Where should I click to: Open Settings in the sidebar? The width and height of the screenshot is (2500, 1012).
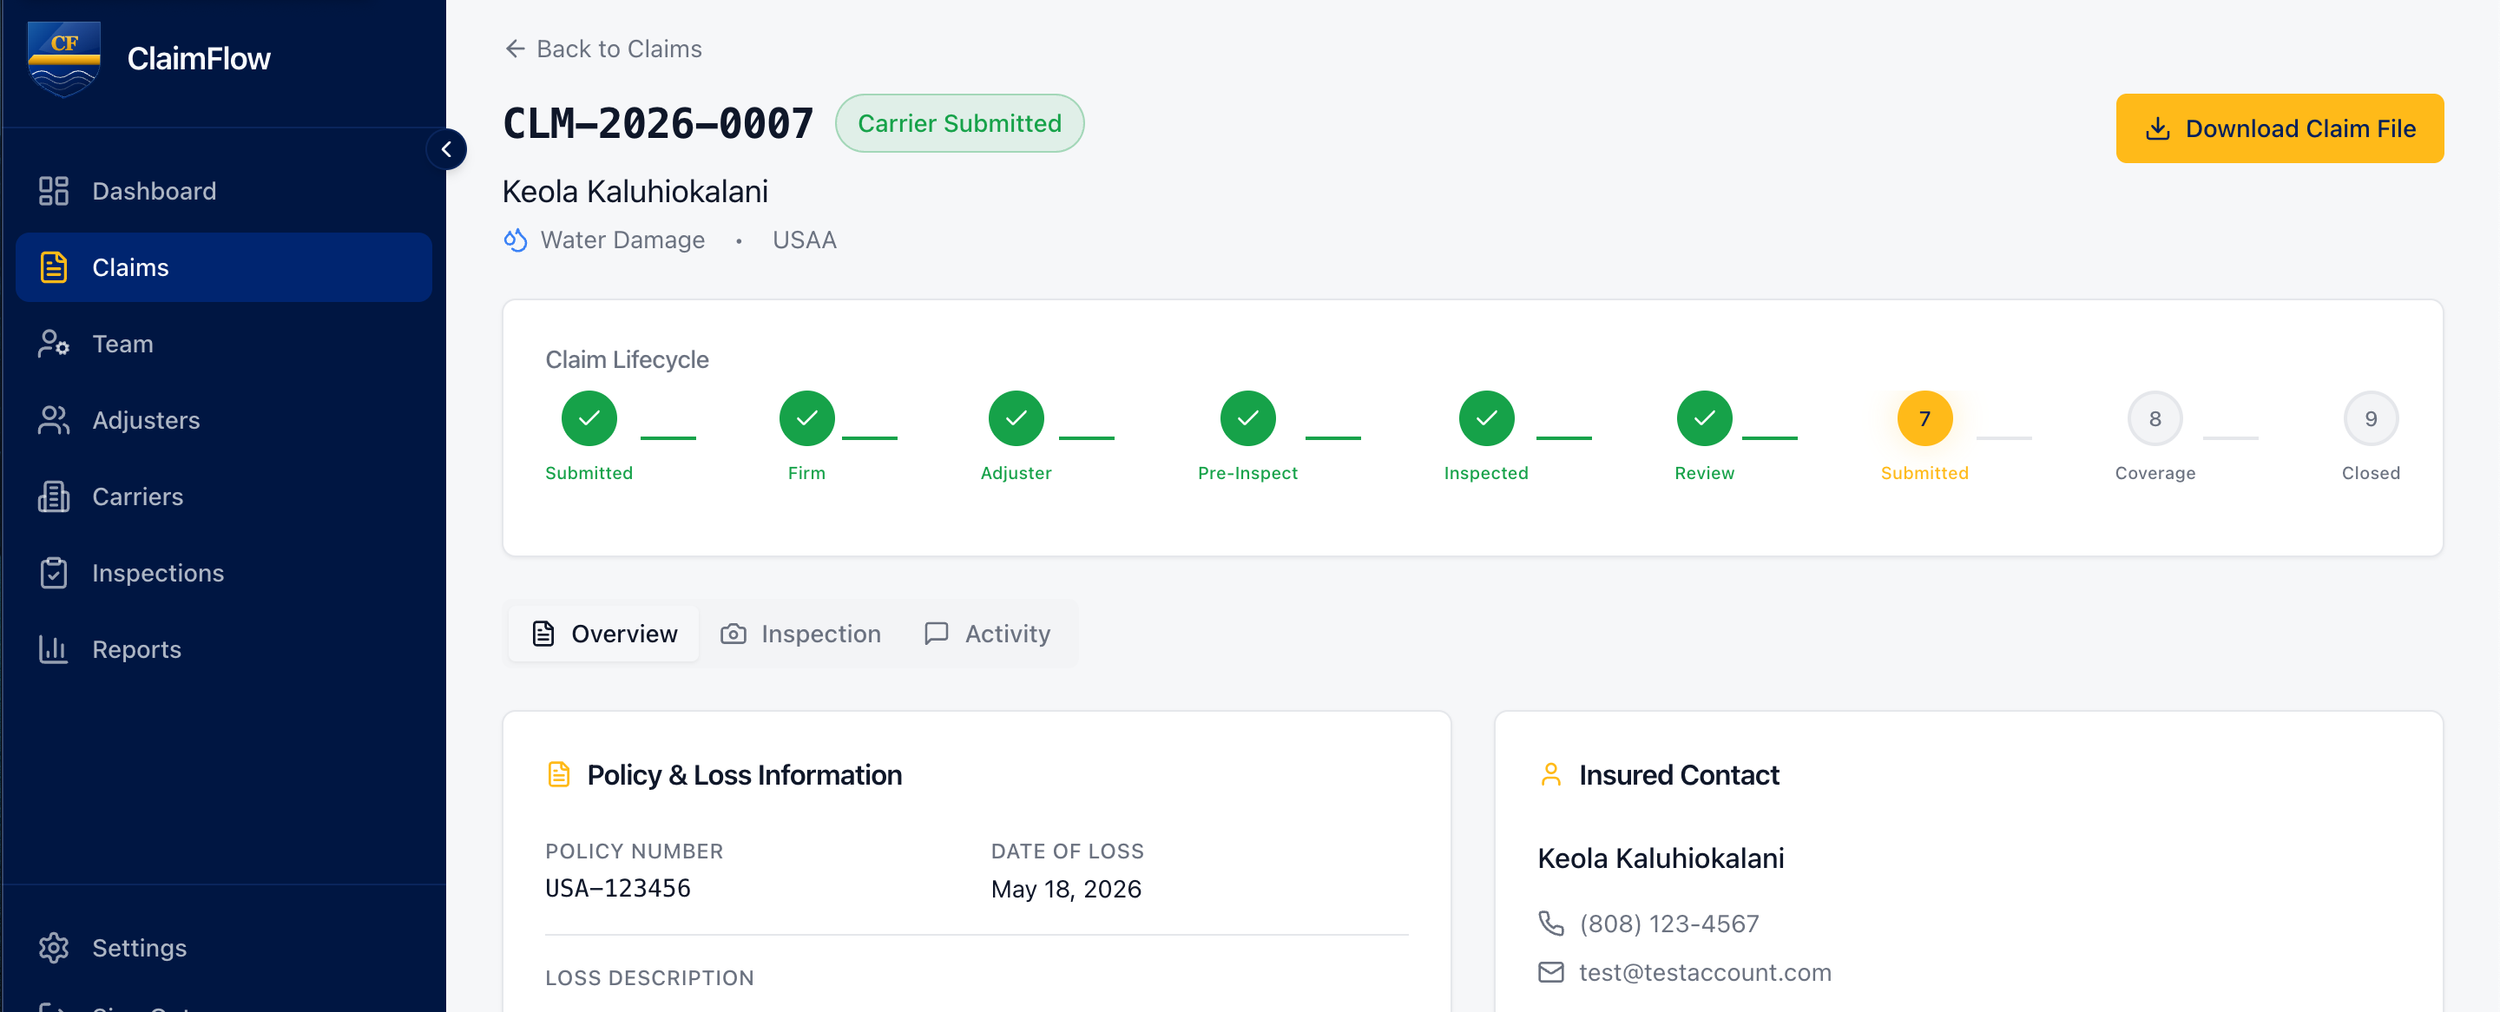[x=224, y=948]
